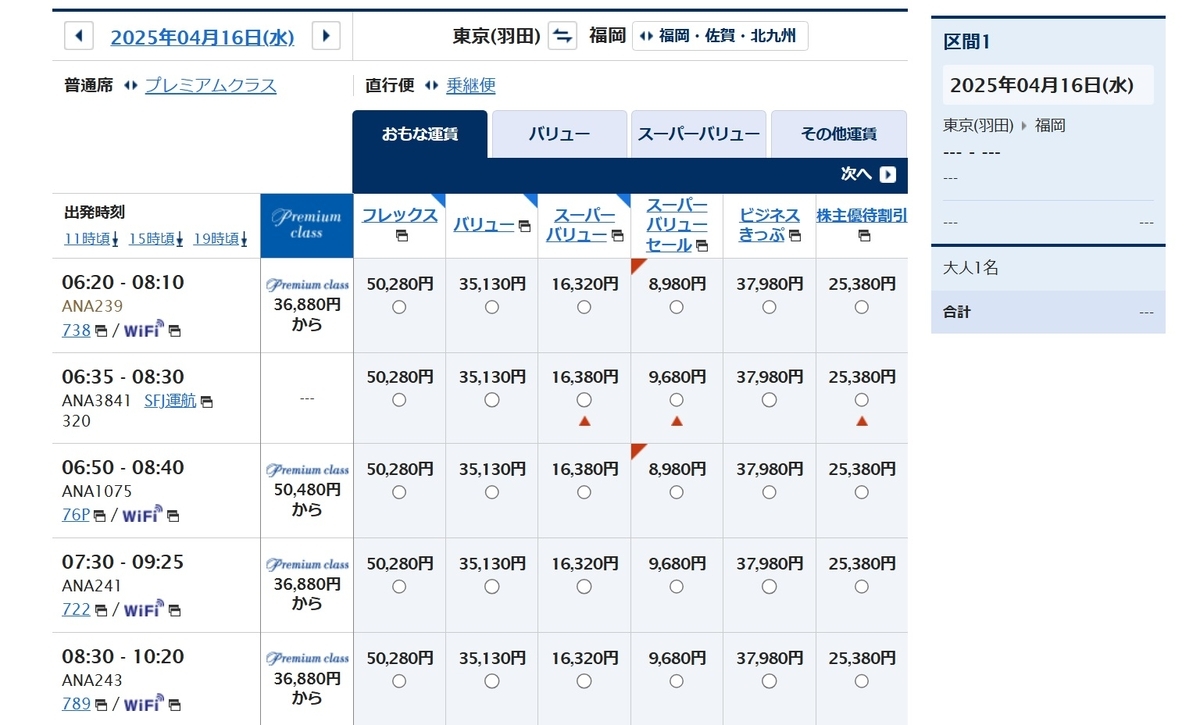Open WiFi info icon for ANA1075

click(x=173, y=516)
